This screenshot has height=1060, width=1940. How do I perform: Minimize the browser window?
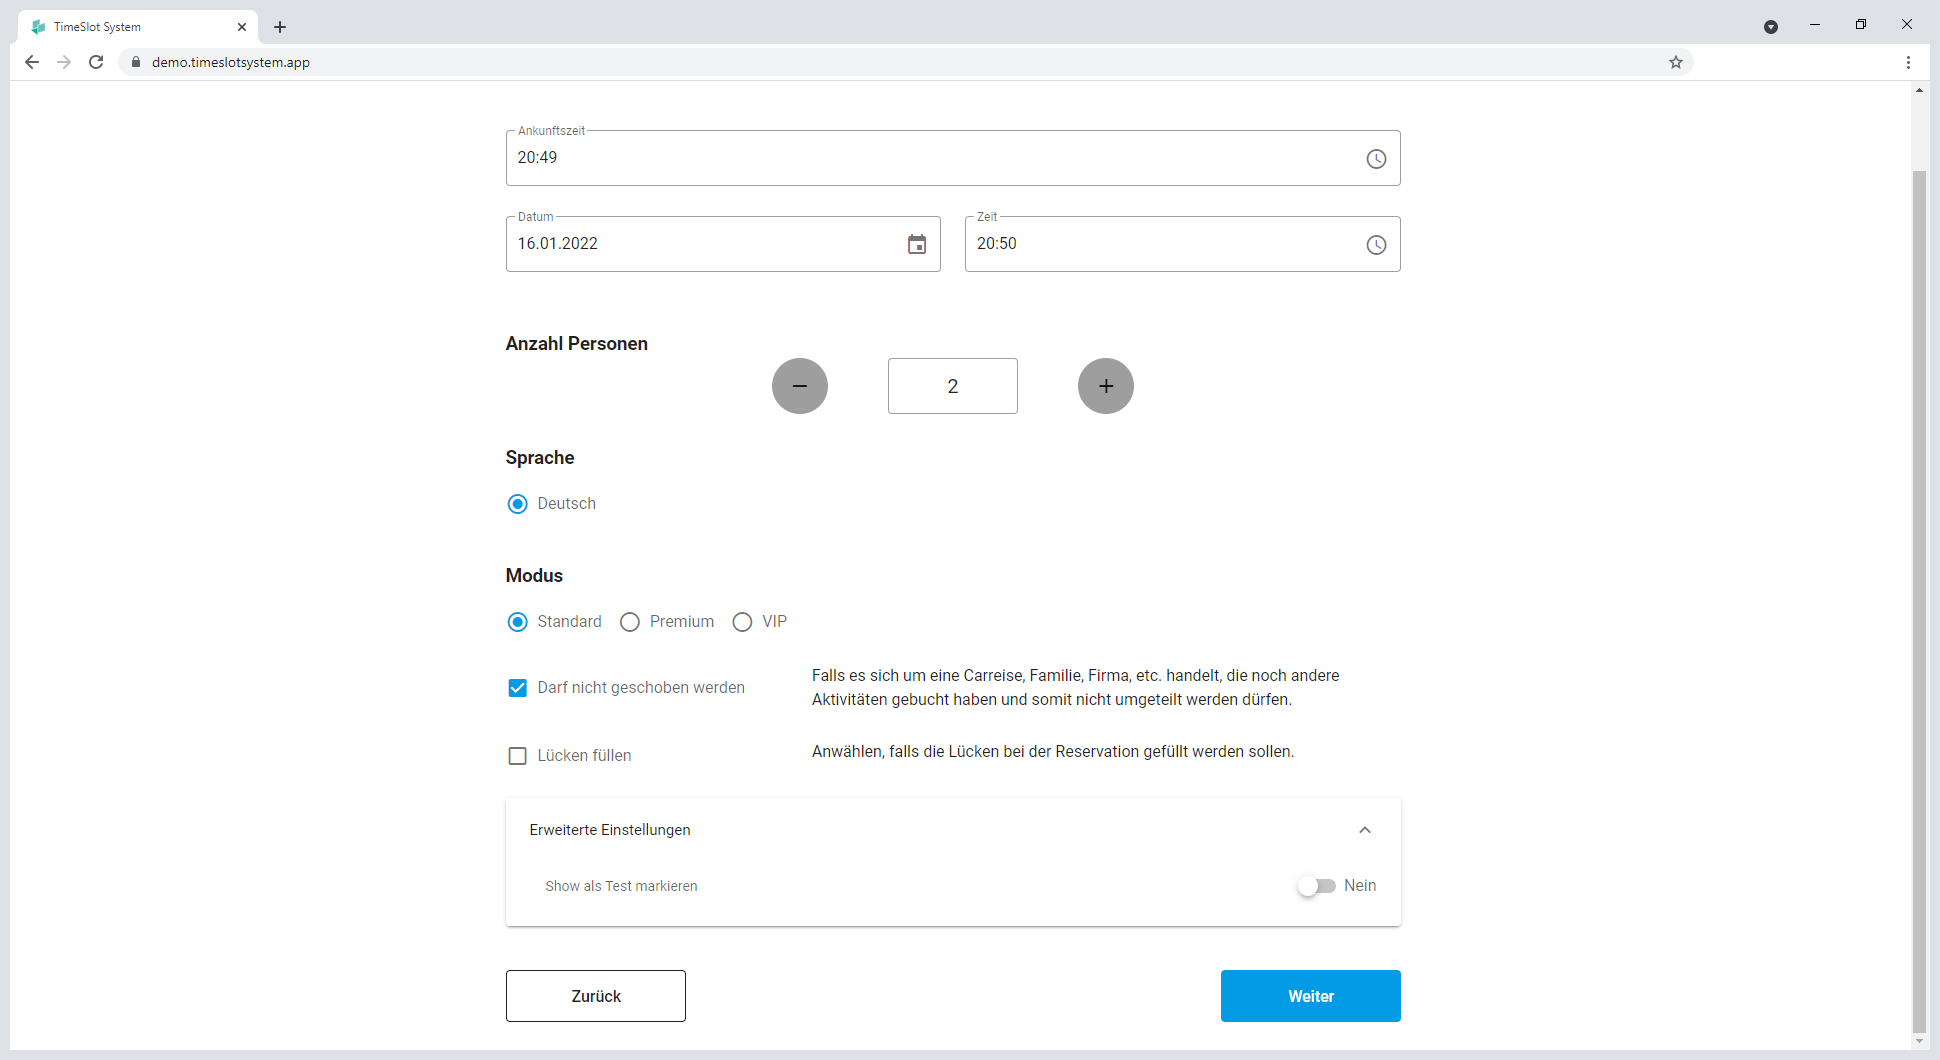click(1815, 25)
